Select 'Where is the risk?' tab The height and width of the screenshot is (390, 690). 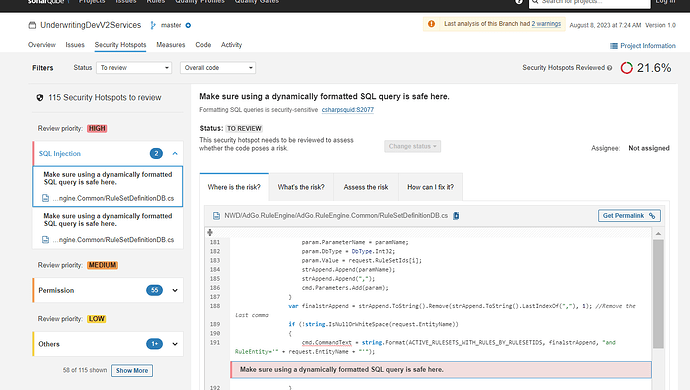coord(234,187)
